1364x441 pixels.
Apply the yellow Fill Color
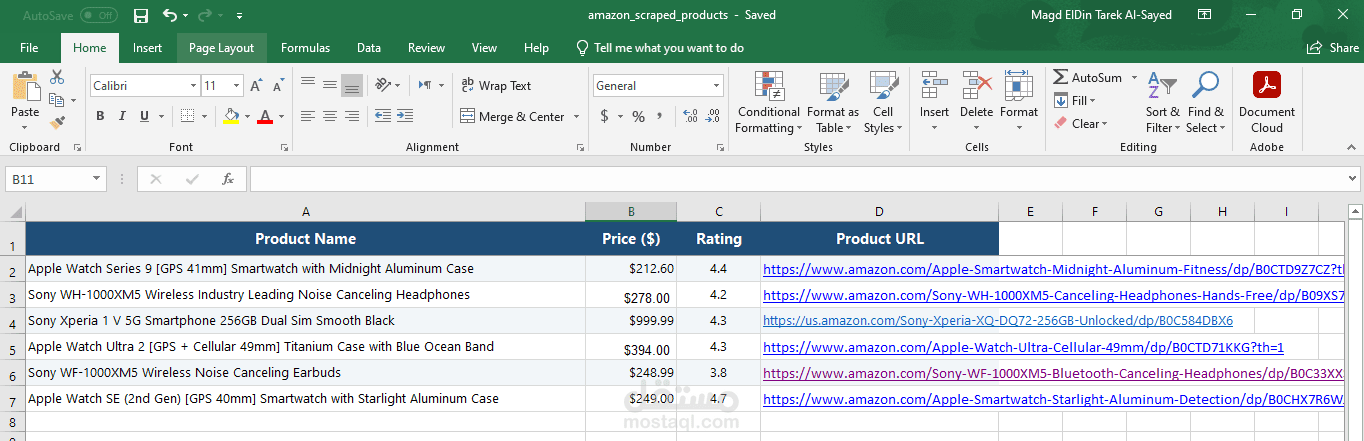pos(232,117)
